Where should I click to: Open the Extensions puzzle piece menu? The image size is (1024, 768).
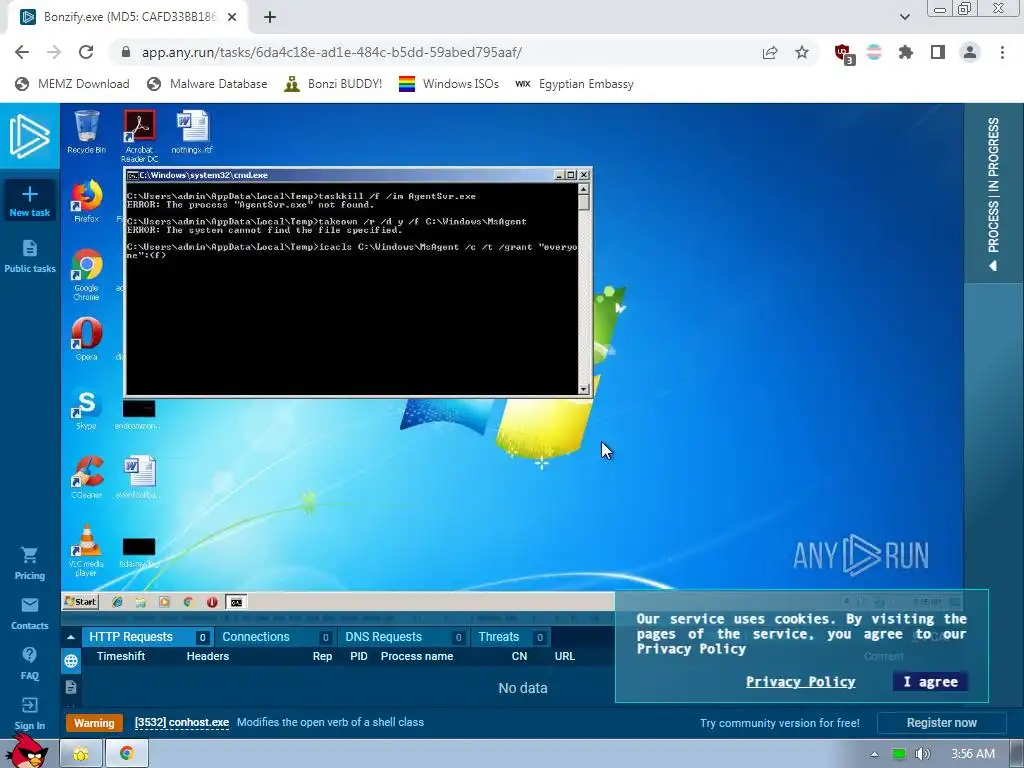(906, 52)
